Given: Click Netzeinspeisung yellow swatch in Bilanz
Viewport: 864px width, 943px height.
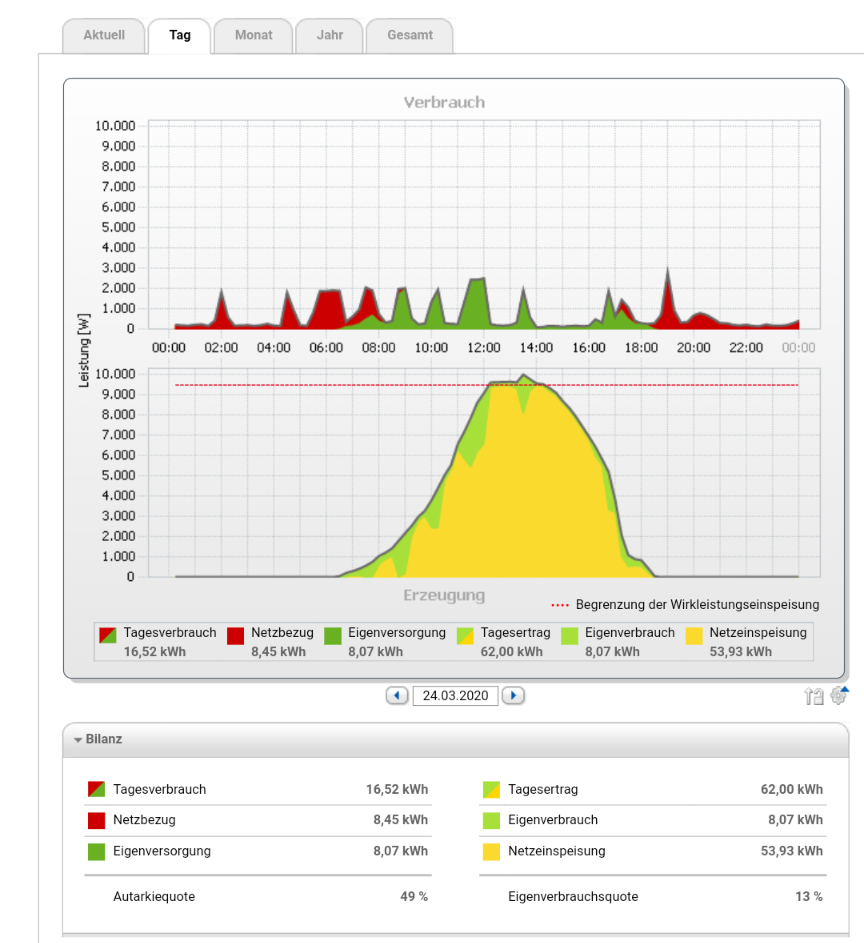Looking at the screenshot, I should (x=491, y=852).
